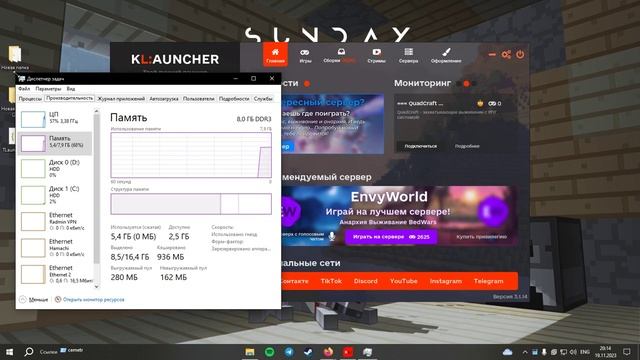The height and width of the screenshot is (360, 640).
Task: Click 'Купить привилегию' on EnvyWorld banner
Action: tap(481, 237)
